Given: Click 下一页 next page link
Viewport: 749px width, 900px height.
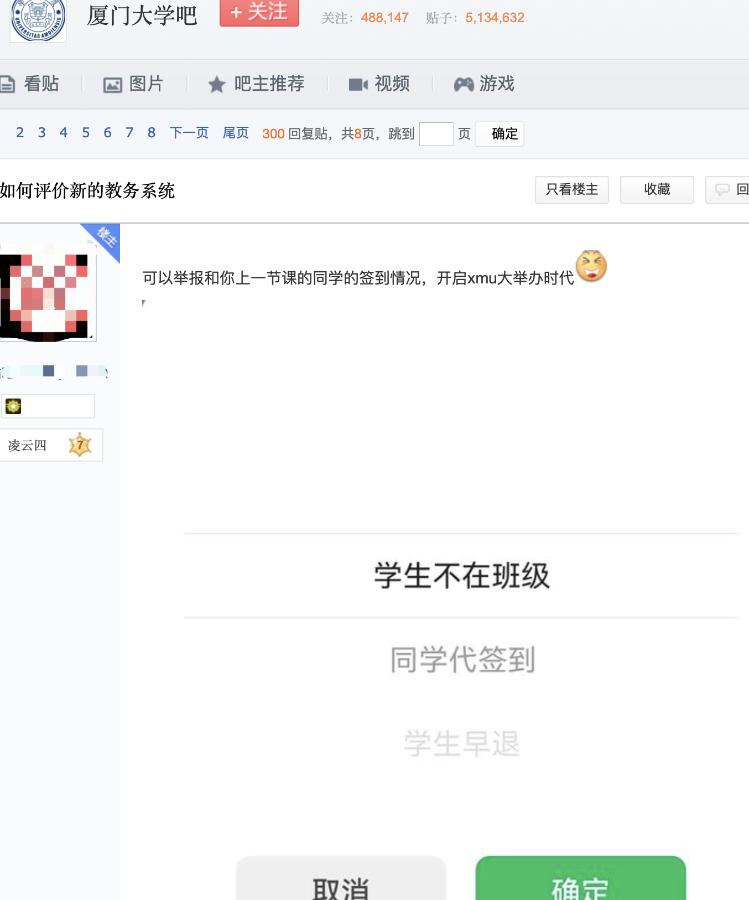Looking at the screenshot, I should click(x=189, y=133).
